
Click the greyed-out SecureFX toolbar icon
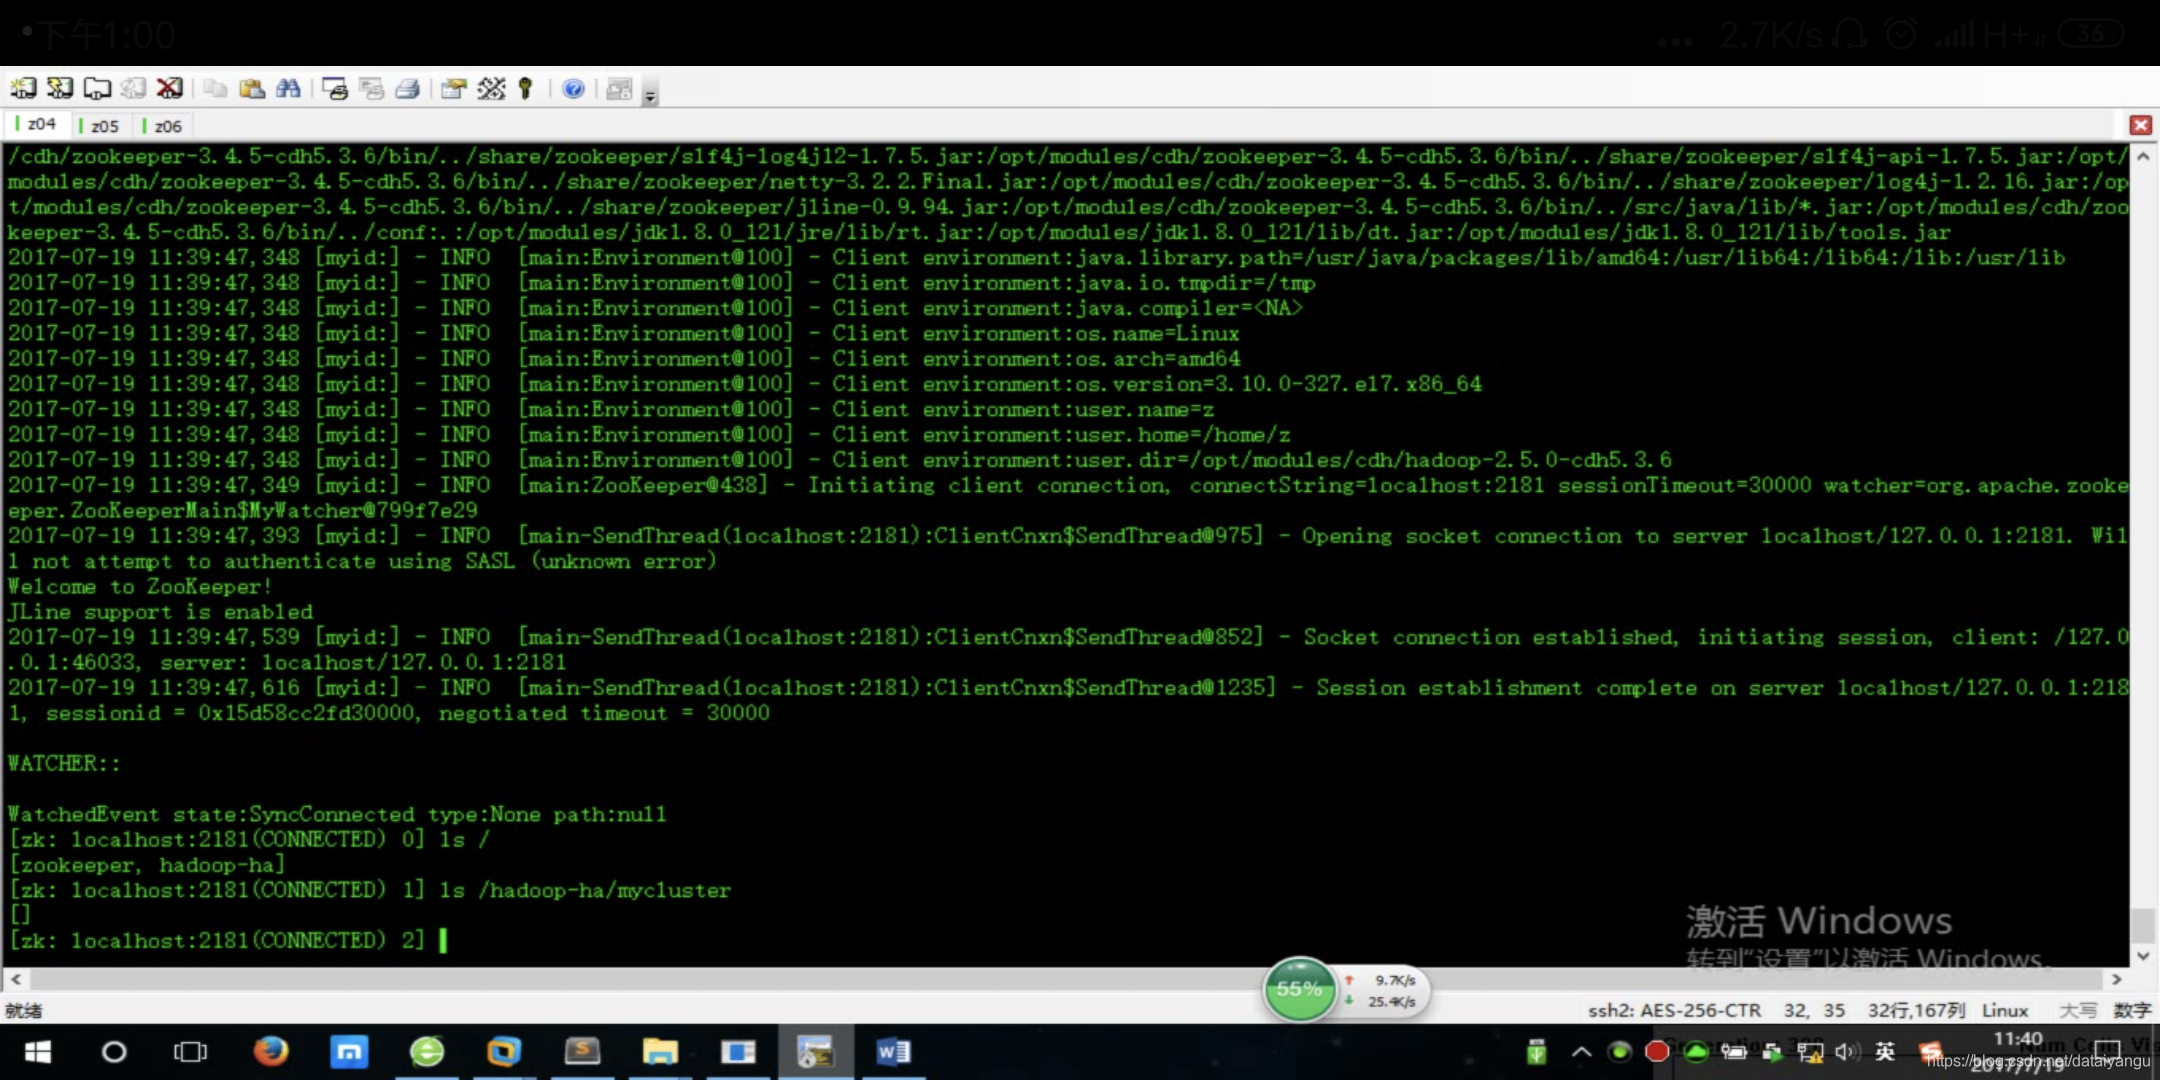point(620,89)
